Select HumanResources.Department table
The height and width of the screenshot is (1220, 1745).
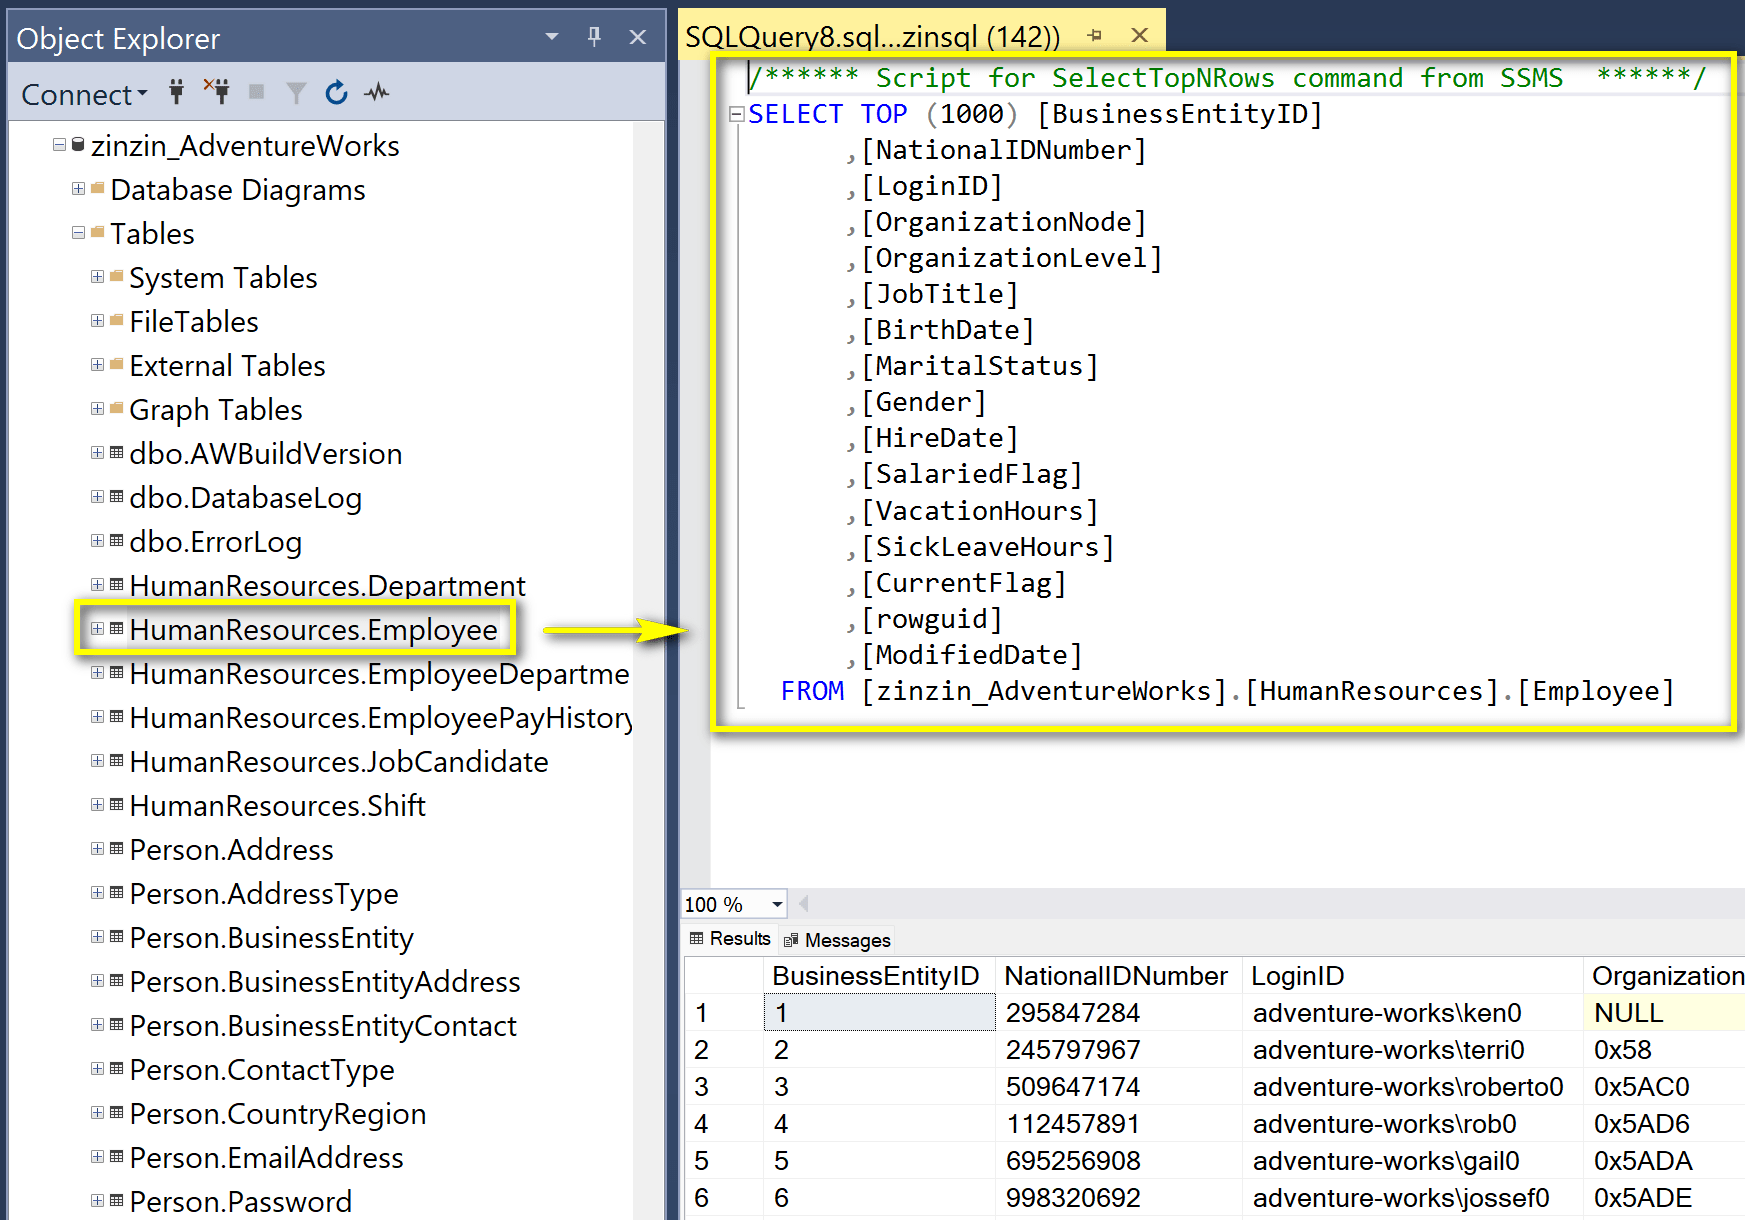tap(327, 586)
